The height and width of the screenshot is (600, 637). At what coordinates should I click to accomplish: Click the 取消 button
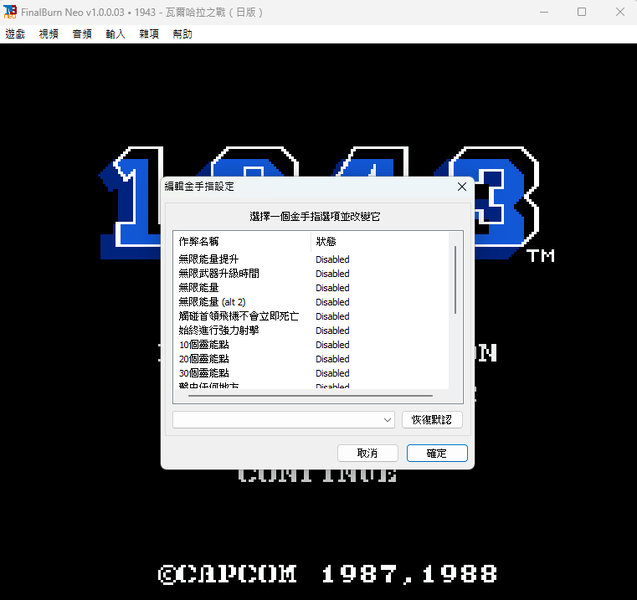(367, 453)
